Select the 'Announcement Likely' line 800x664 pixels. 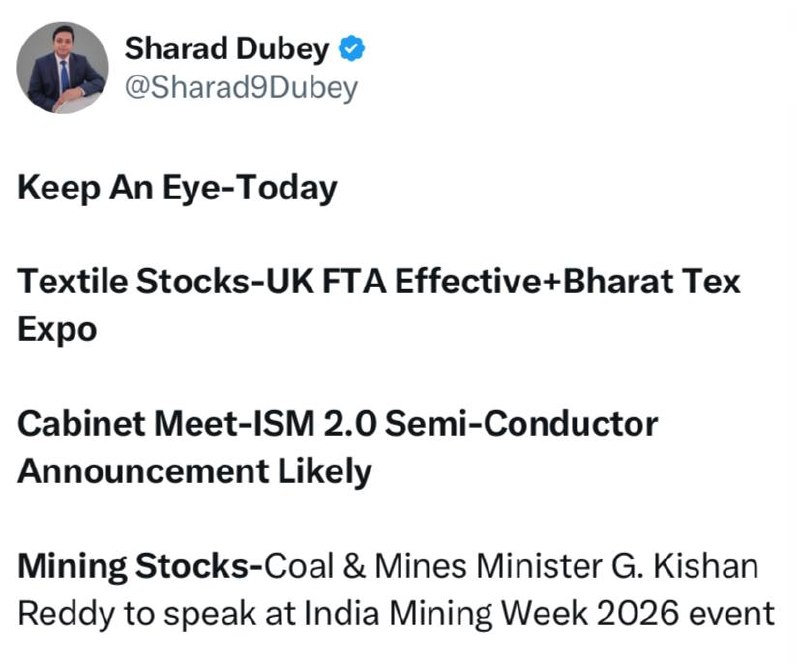194,472
